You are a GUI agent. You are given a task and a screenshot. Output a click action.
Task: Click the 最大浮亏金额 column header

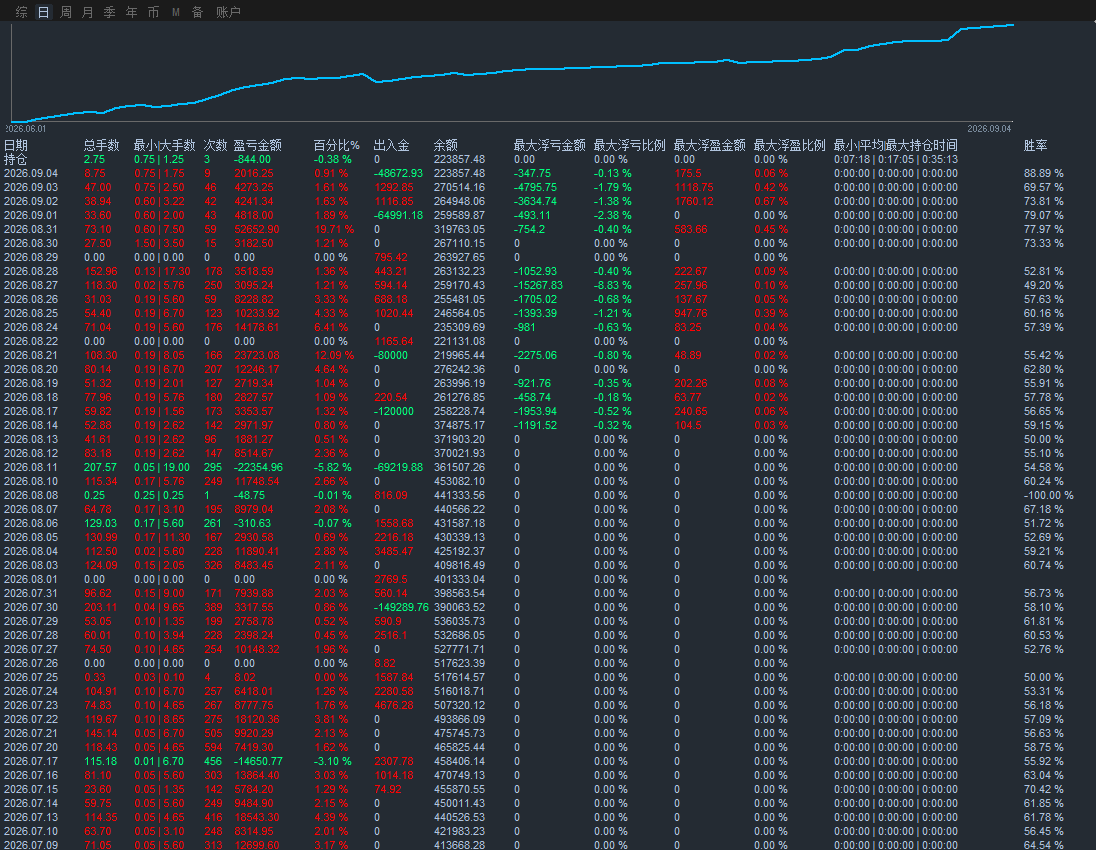coord(549,145)
